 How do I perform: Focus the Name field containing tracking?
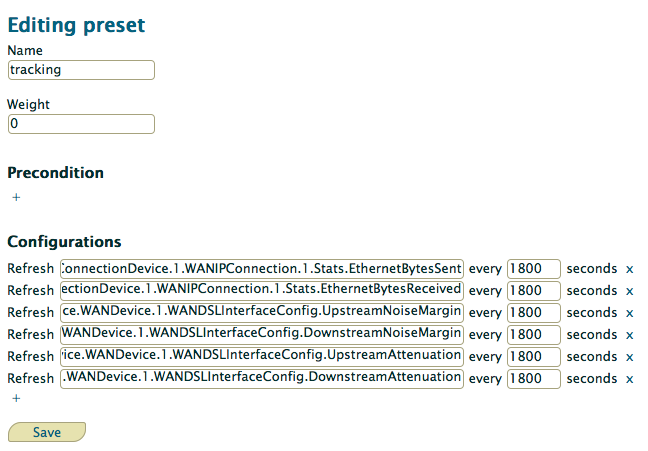(81, 70)
